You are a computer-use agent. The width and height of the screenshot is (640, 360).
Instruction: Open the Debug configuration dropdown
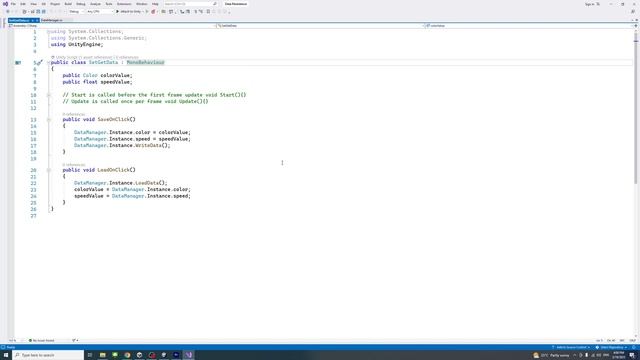[x=77, y=12]
